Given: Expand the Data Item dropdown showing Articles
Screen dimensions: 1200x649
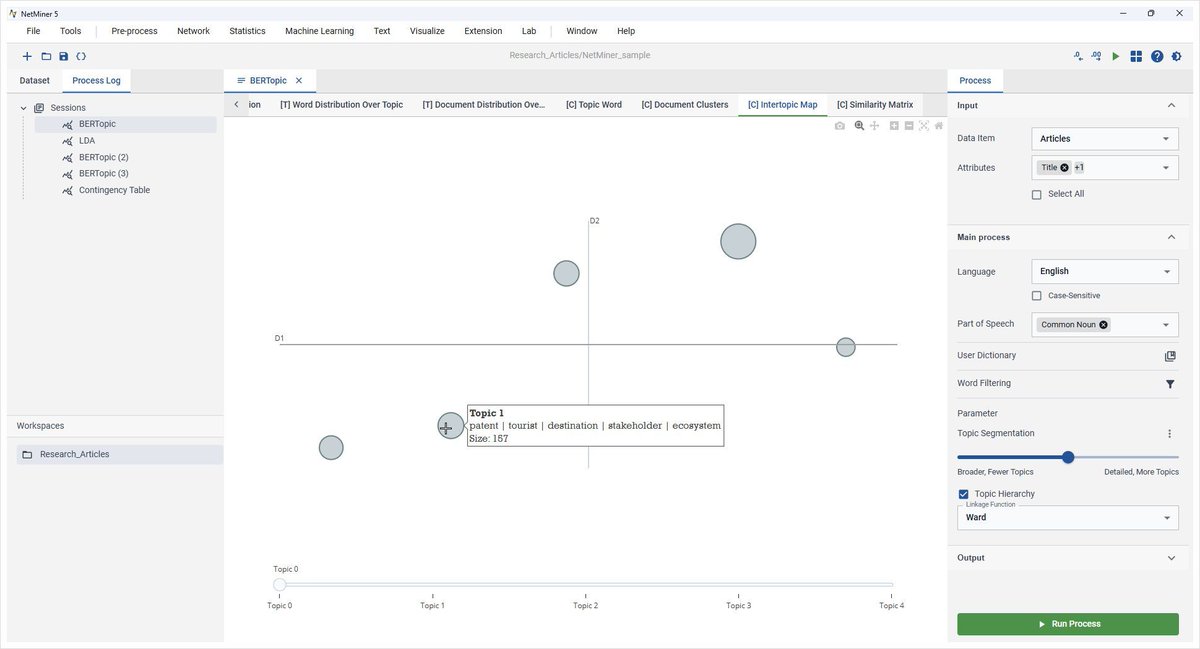Looking at the screenshot, I should [x=1104, y=138].
